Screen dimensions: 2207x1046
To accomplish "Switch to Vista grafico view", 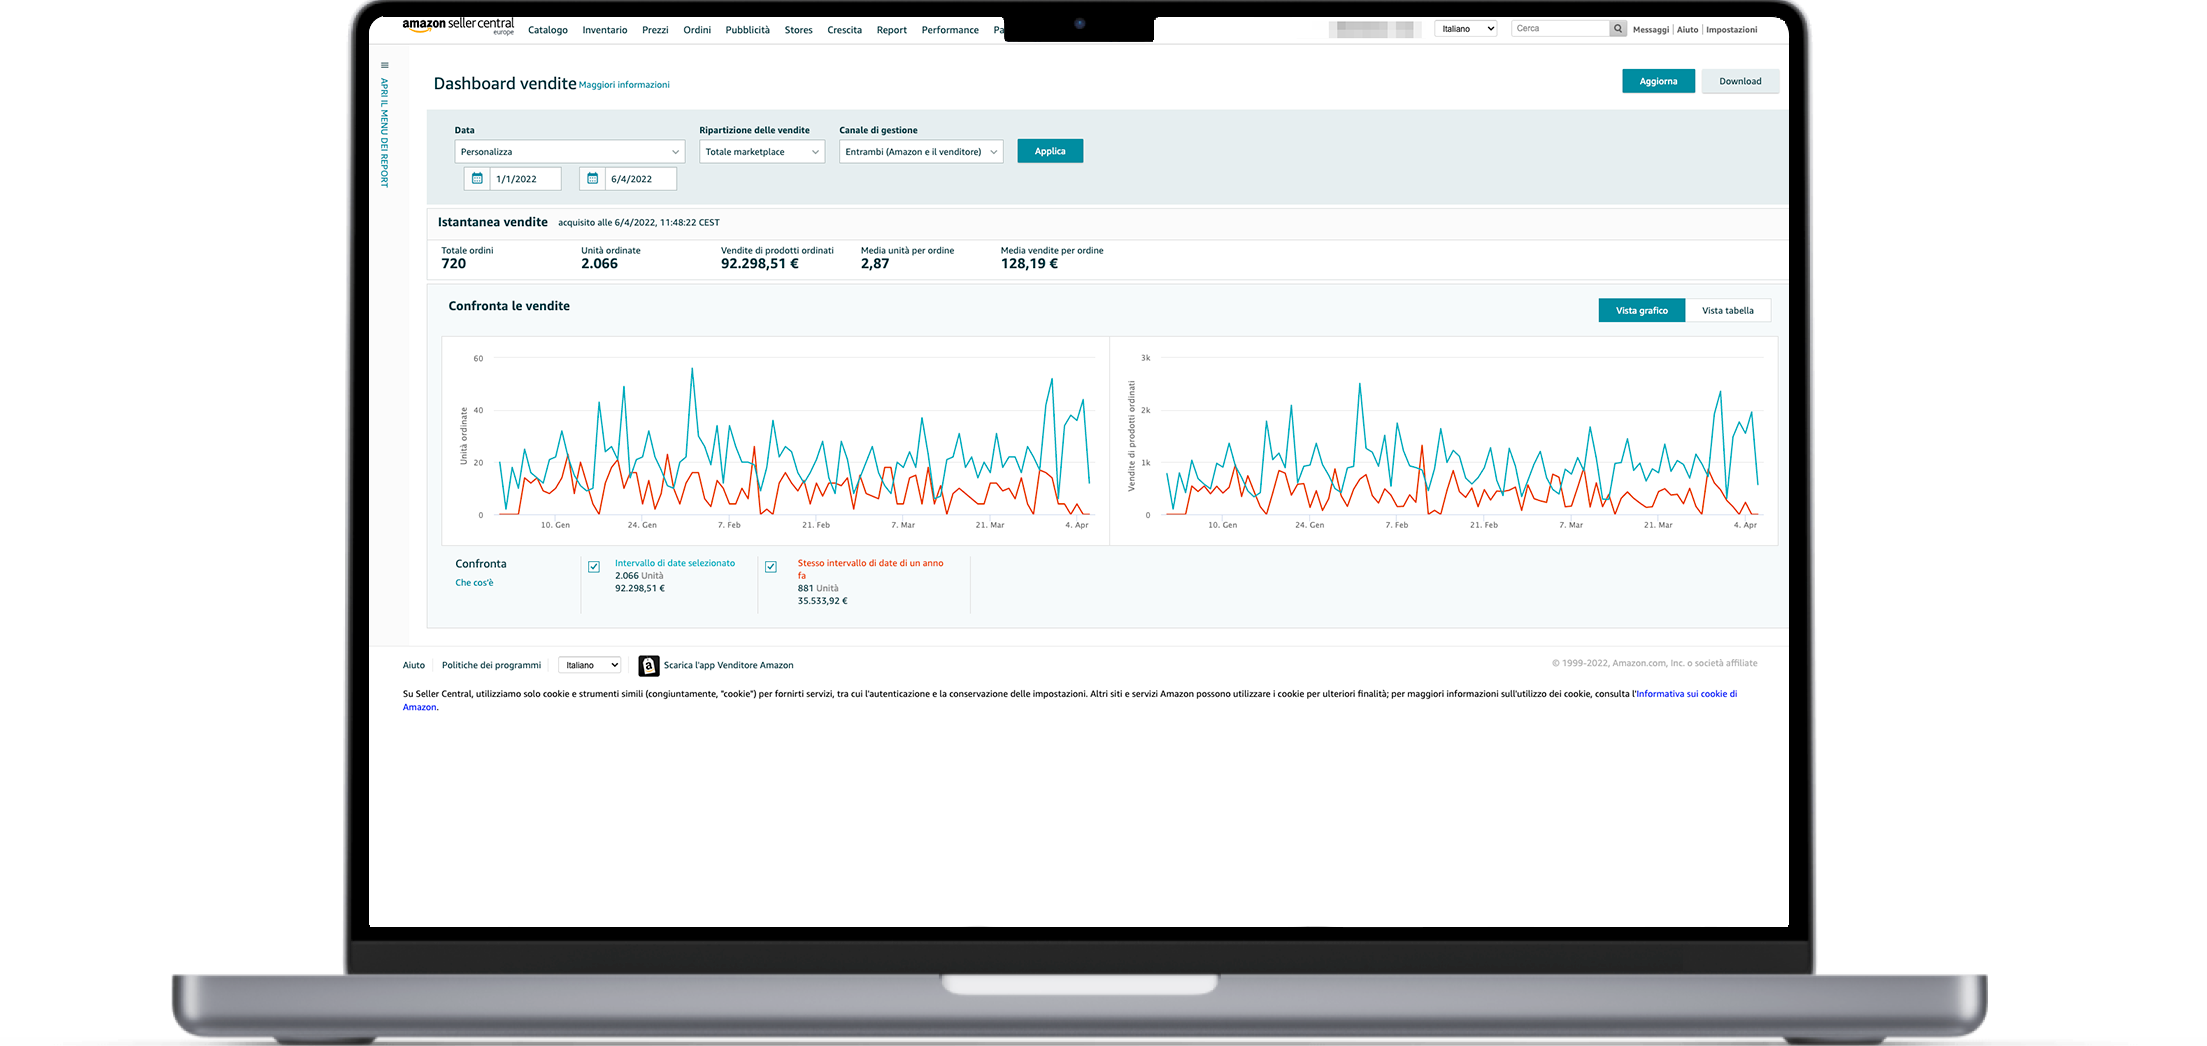I will tap(1642, 311).
